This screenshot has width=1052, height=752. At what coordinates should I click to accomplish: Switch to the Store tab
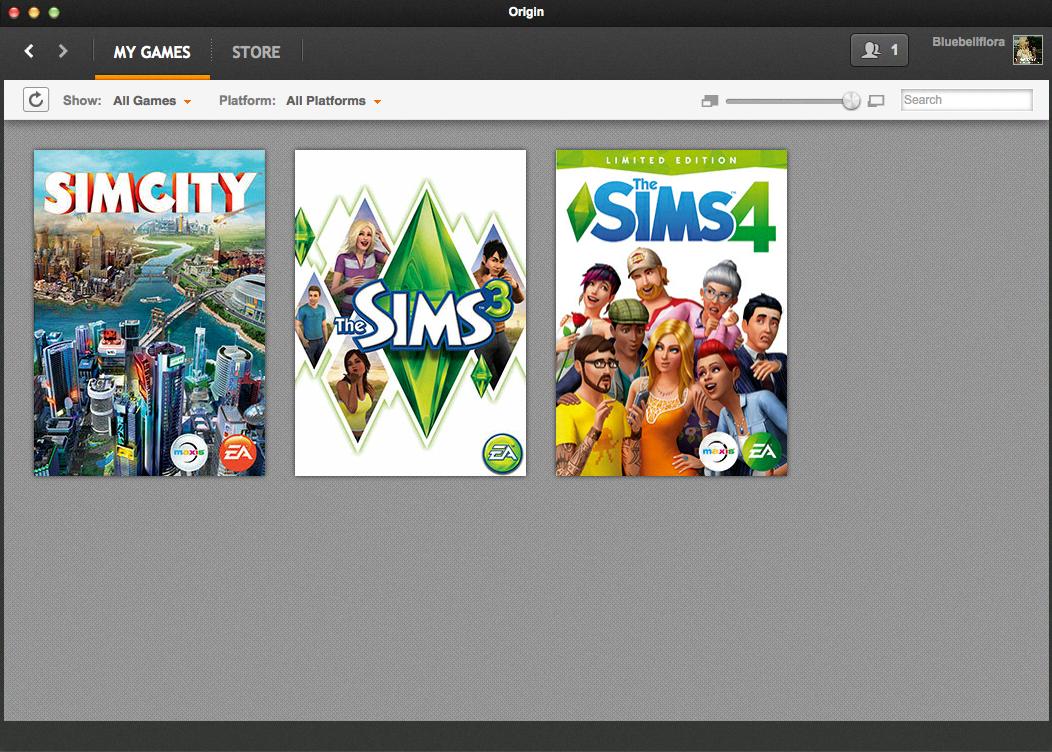(x=256, y=52)
